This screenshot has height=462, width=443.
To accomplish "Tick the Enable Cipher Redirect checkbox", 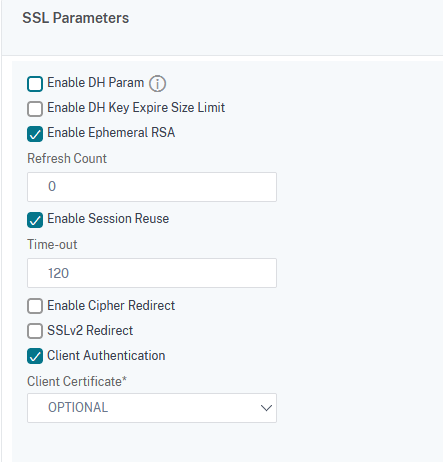I will click(35, 306).
